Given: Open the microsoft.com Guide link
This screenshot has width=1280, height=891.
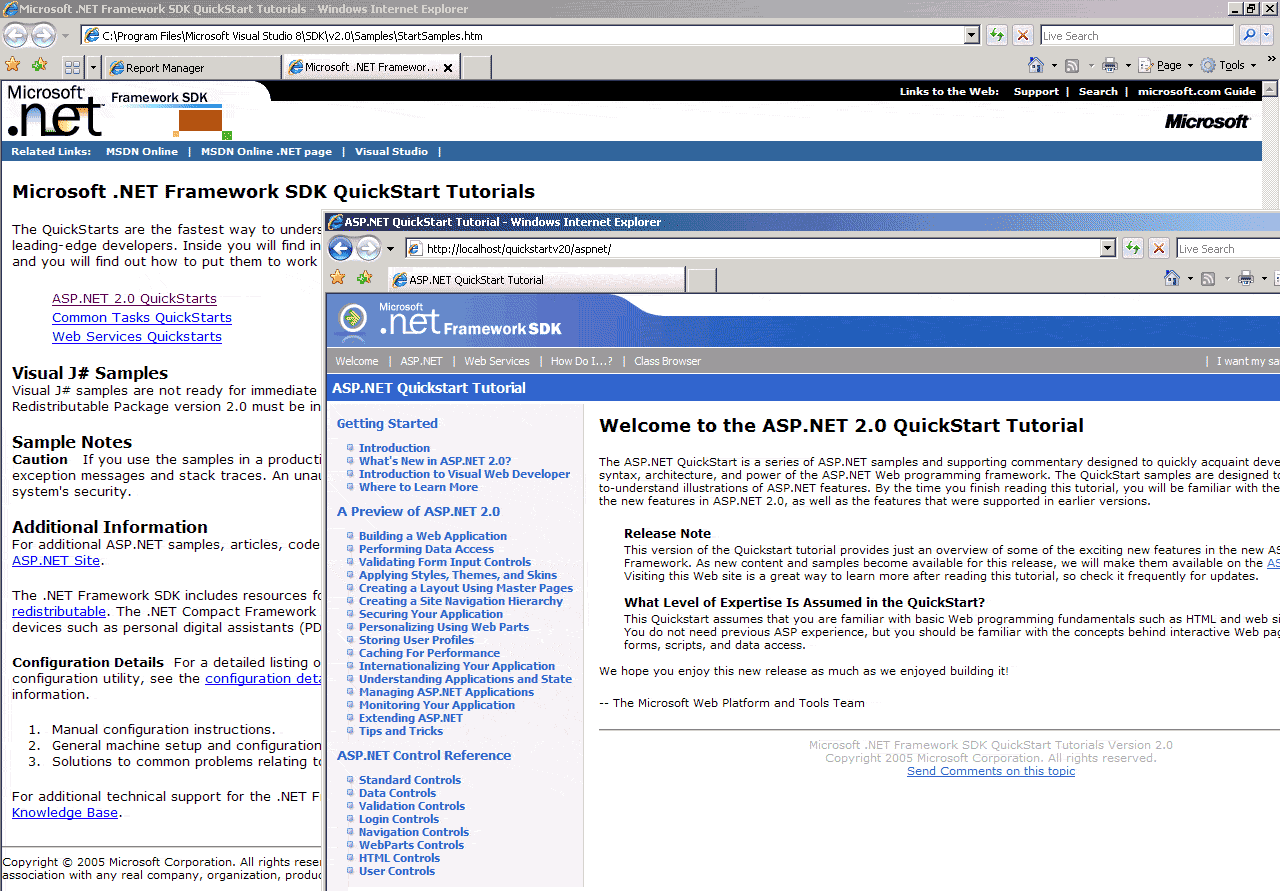Looking at the screenshot, I should coord(1197,91).
